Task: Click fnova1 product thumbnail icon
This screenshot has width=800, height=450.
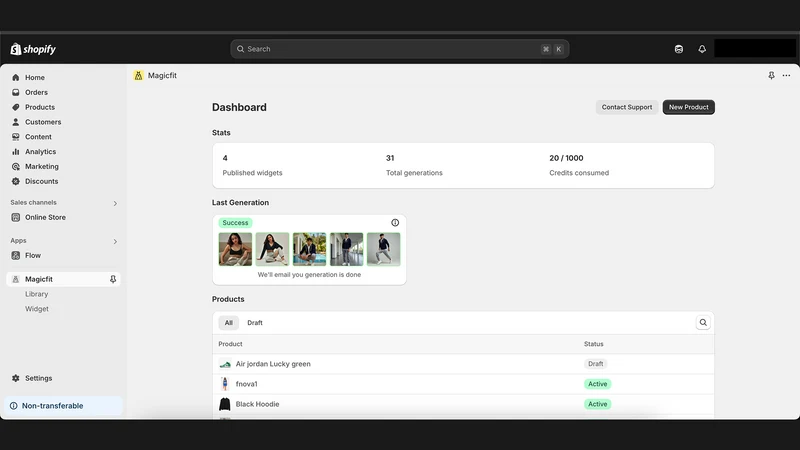Action: [x=224, y=384]
